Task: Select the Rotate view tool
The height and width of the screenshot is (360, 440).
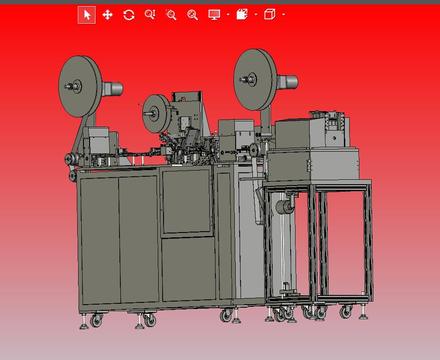Action: 129,15
